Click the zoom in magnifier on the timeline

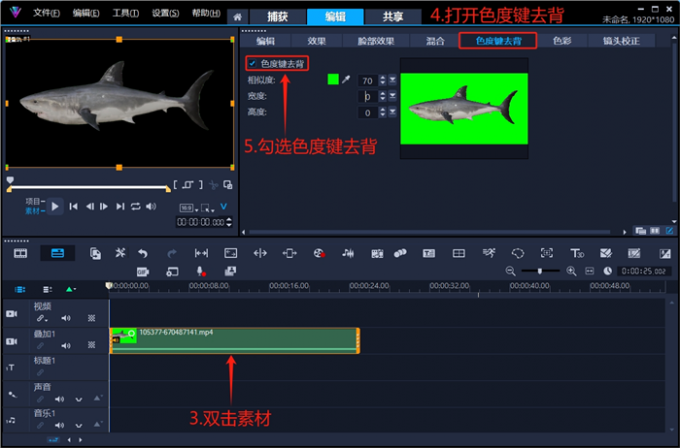click(x=572, y=271)
